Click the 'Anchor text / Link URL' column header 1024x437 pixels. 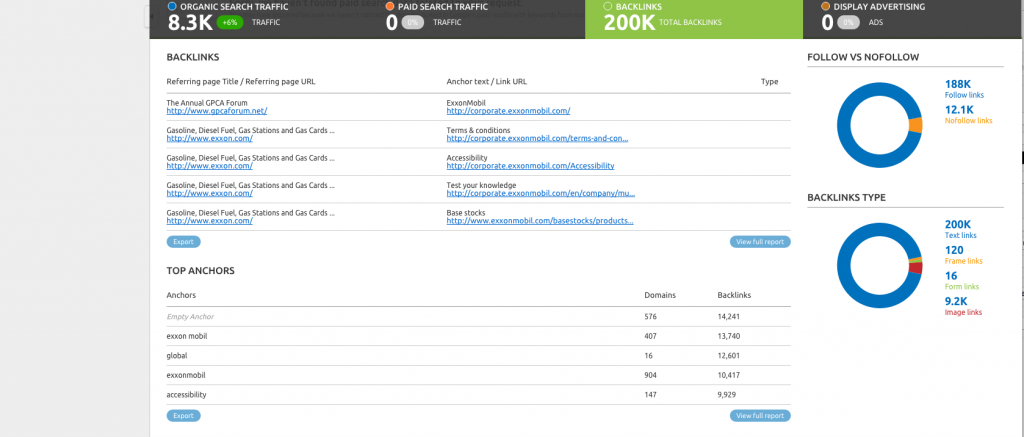click(x=487, y=82)
